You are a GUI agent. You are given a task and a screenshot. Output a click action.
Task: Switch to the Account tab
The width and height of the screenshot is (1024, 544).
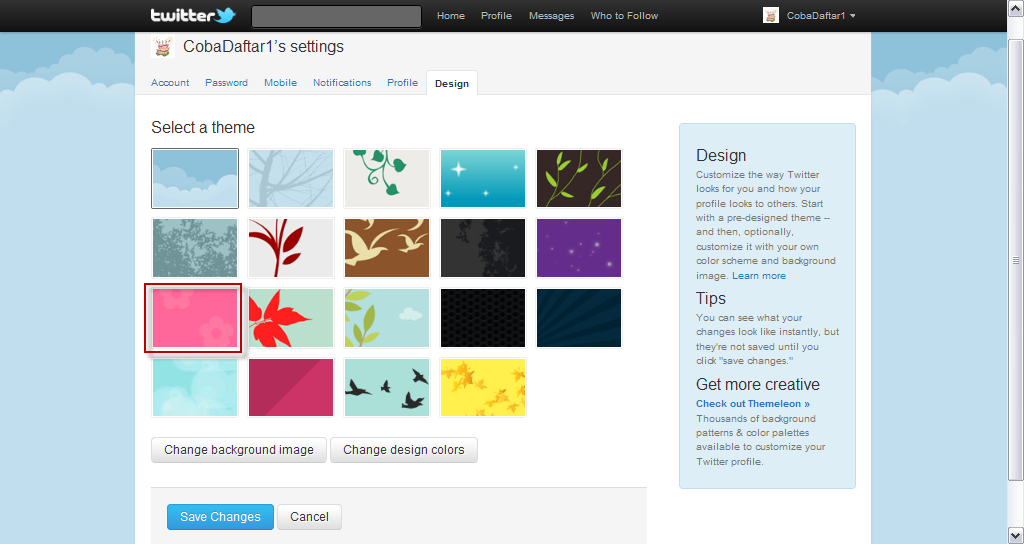tap(170, 83)
